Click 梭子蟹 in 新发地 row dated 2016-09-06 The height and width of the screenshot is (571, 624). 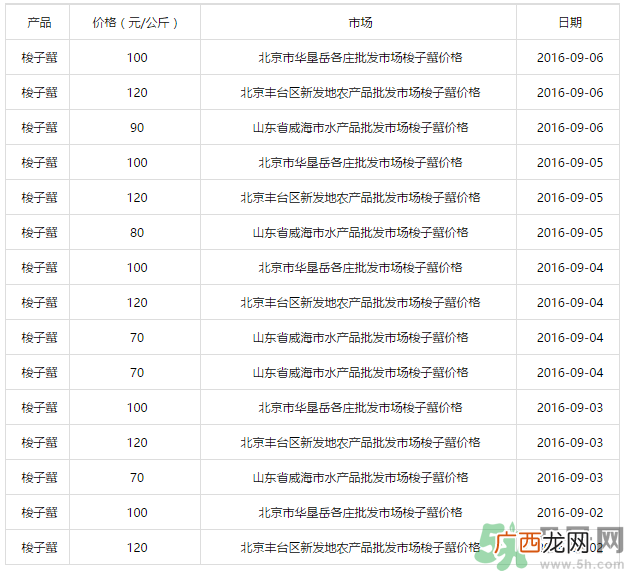tap(39, 93)
